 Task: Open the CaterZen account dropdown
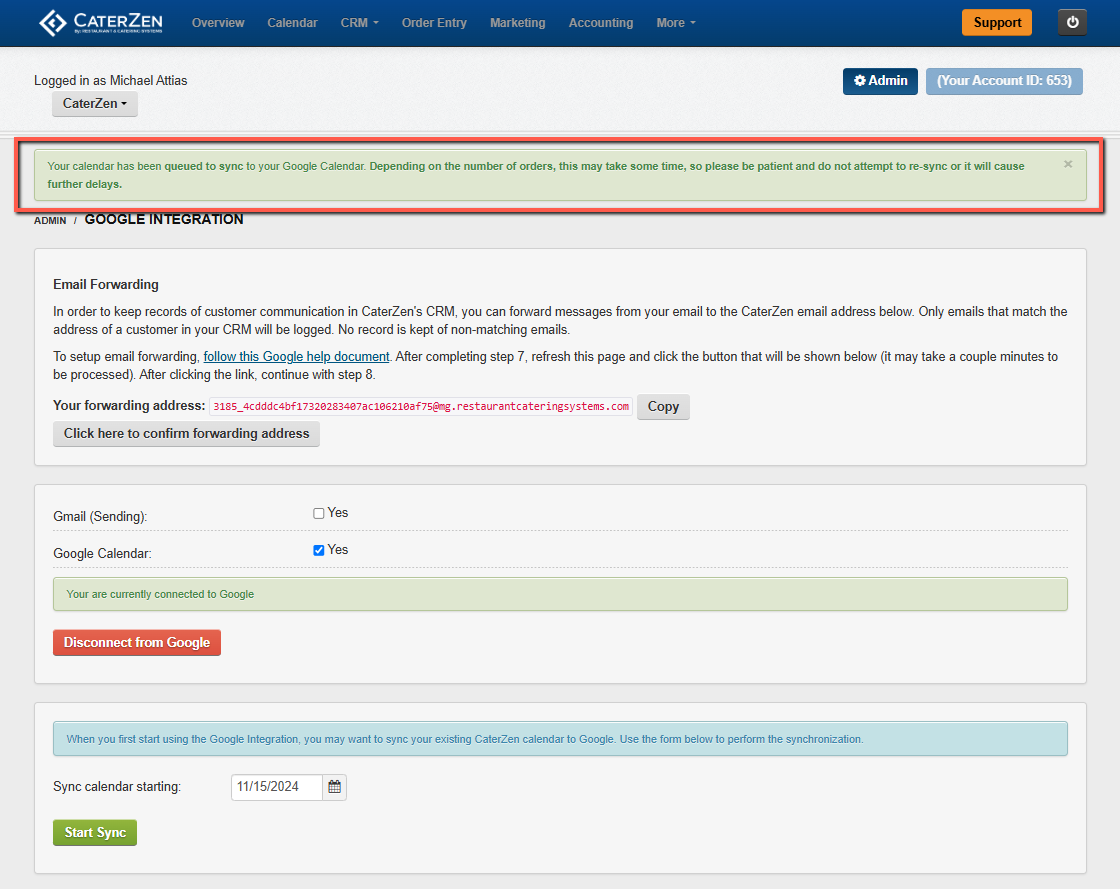pyautogui.click(x=95, y=104)
